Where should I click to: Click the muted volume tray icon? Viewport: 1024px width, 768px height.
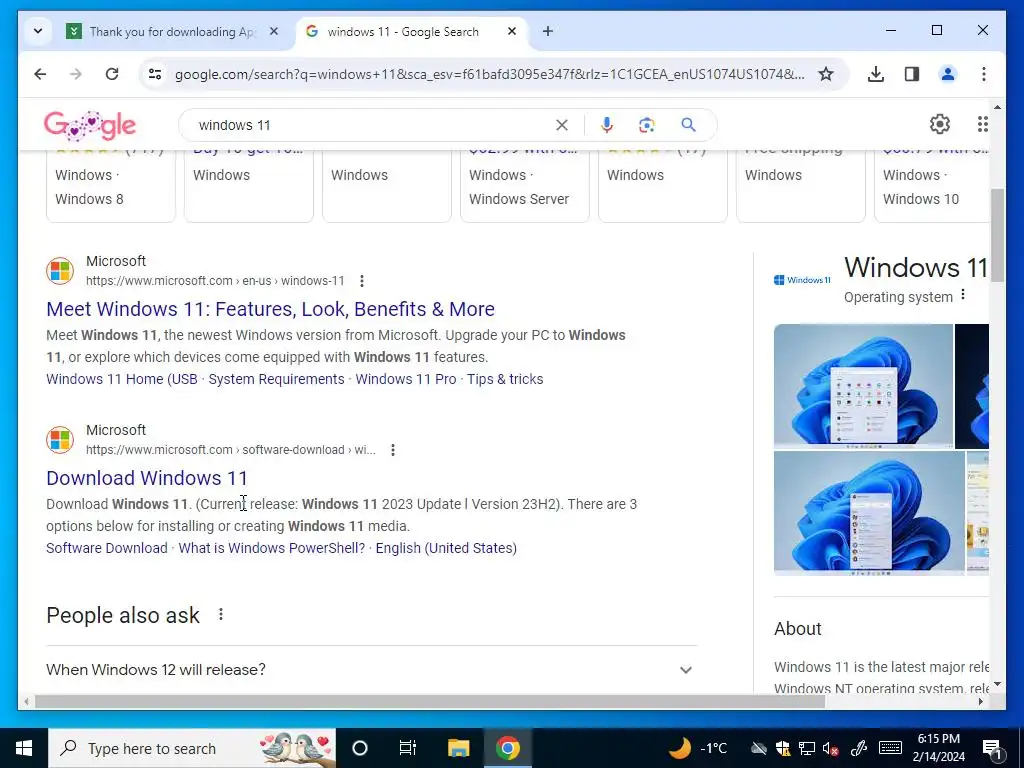point(831,748)
